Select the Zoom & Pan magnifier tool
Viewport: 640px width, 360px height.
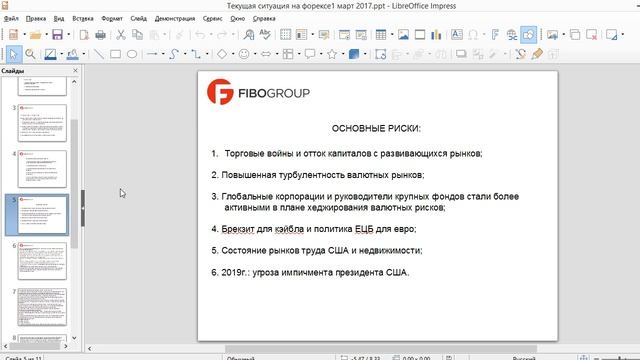[x=30, y=54]
